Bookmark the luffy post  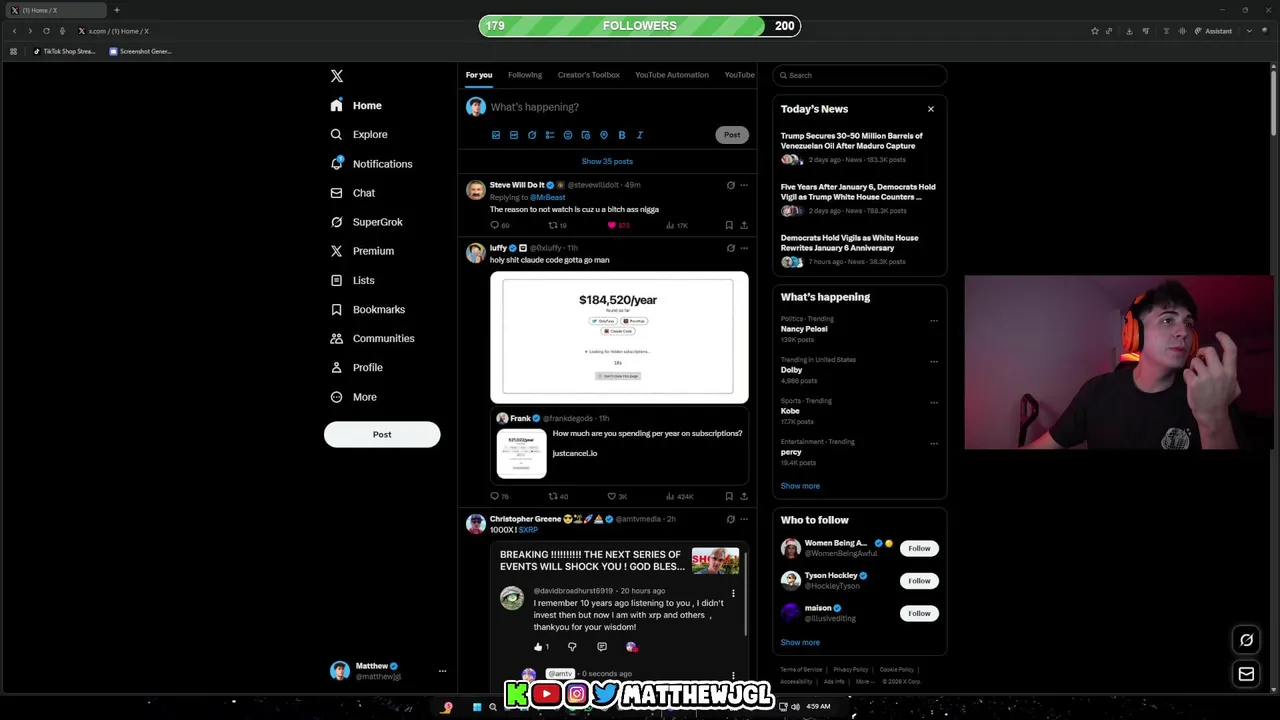tap(729, 497)
